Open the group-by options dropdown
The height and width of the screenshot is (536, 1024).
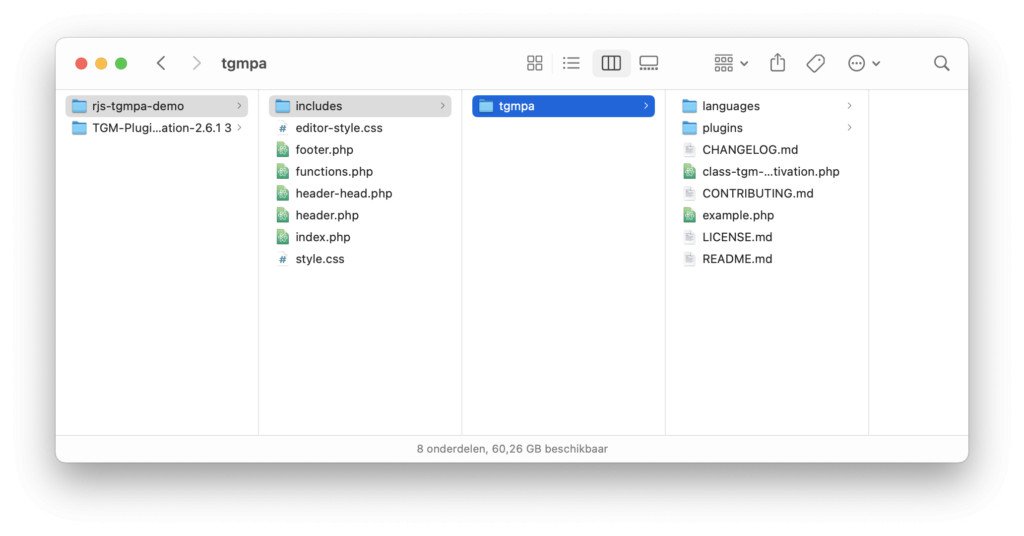tap(731, 63)
